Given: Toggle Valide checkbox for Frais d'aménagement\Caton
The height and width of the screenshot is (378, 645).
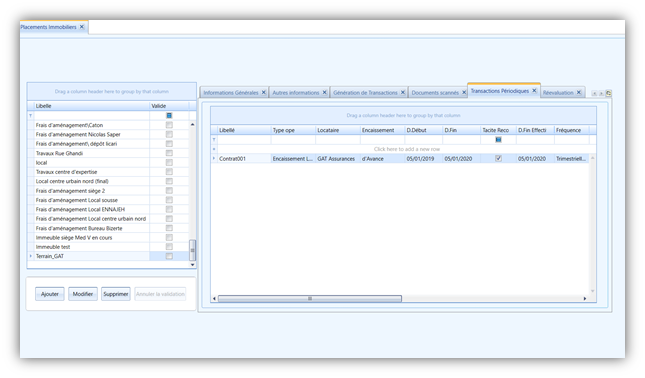Looking at the screenshot, I should coord(169,125).
